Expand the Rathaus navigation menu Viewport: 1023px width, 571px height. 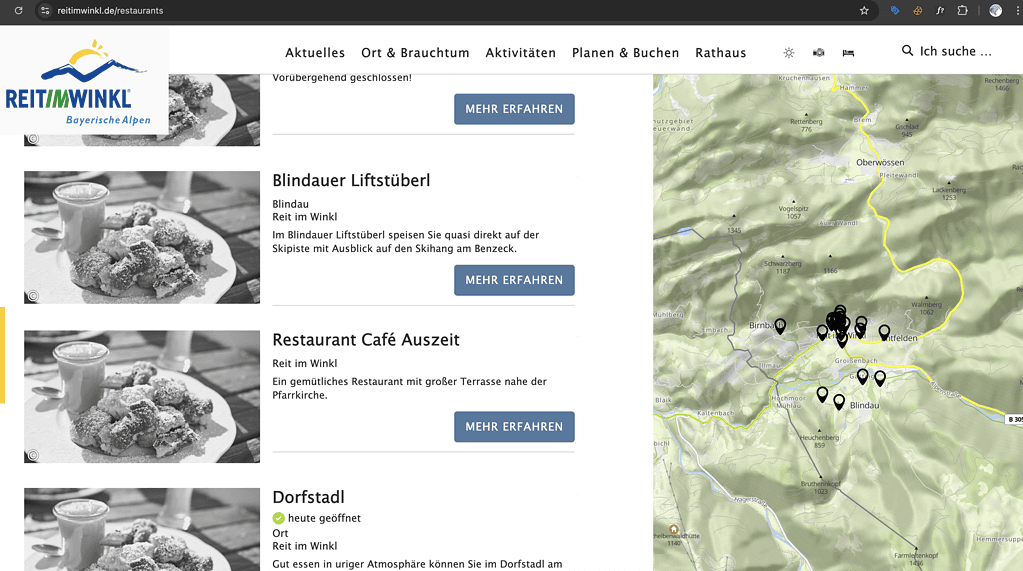pos(720,53)
